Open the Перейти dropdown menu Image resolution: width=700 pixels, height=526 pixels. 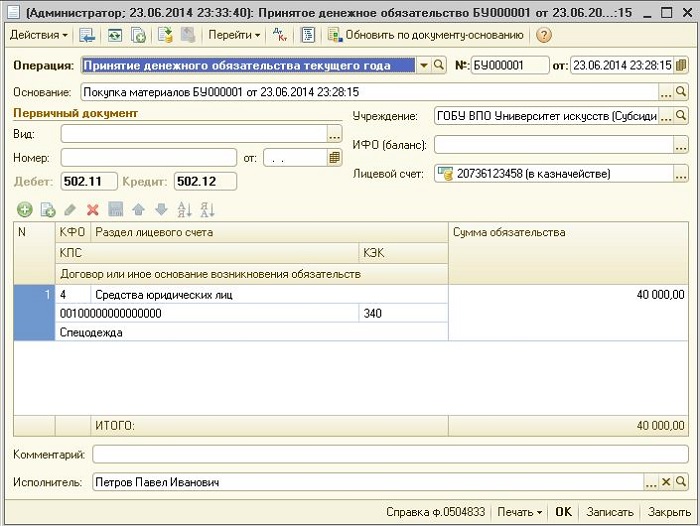click(x=234, y=35)
